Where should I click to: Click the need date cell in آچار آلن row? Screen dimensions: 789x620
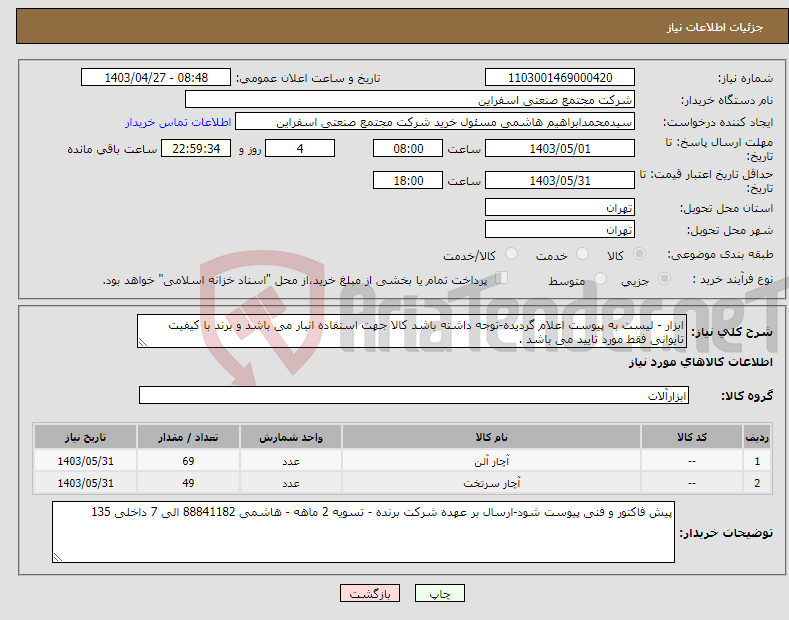pos(85,461)
